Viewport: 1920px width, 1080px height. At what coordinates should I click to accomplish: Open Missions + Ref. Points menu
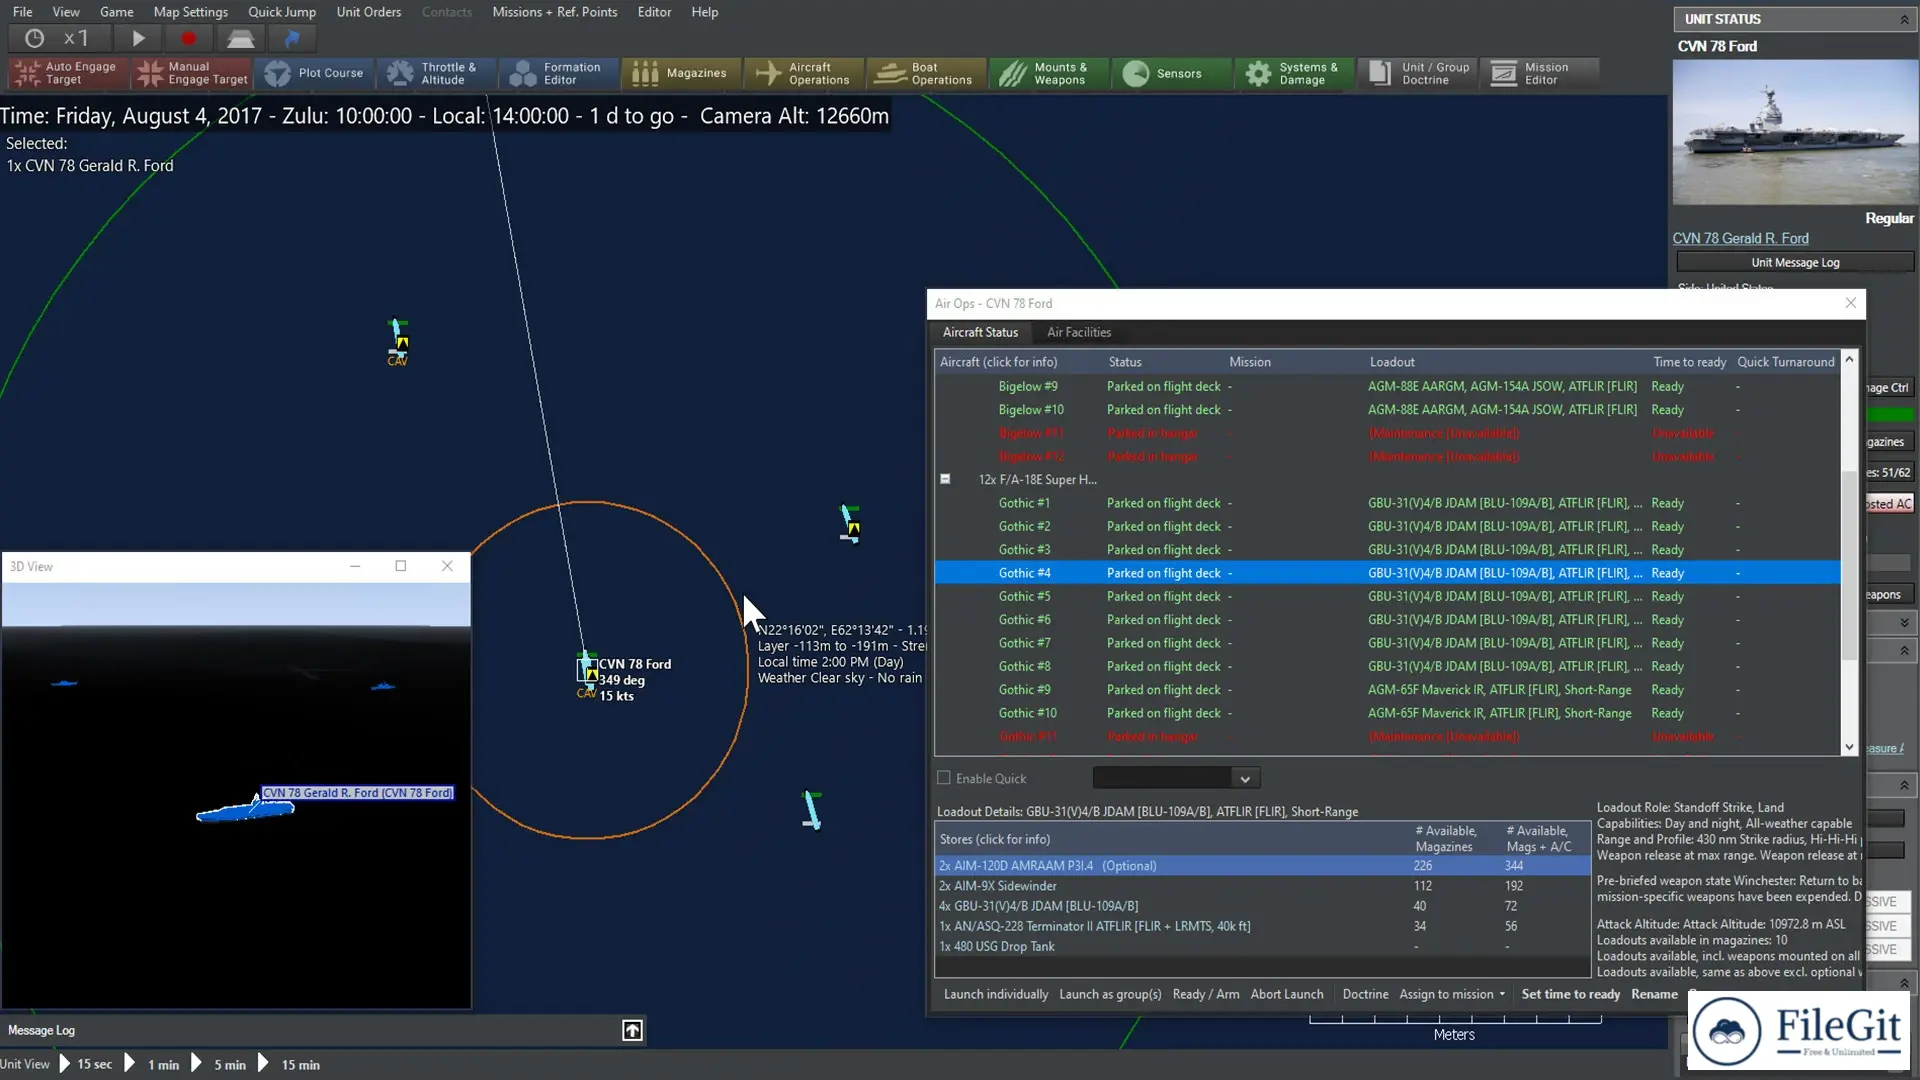(x=555, y=12)
